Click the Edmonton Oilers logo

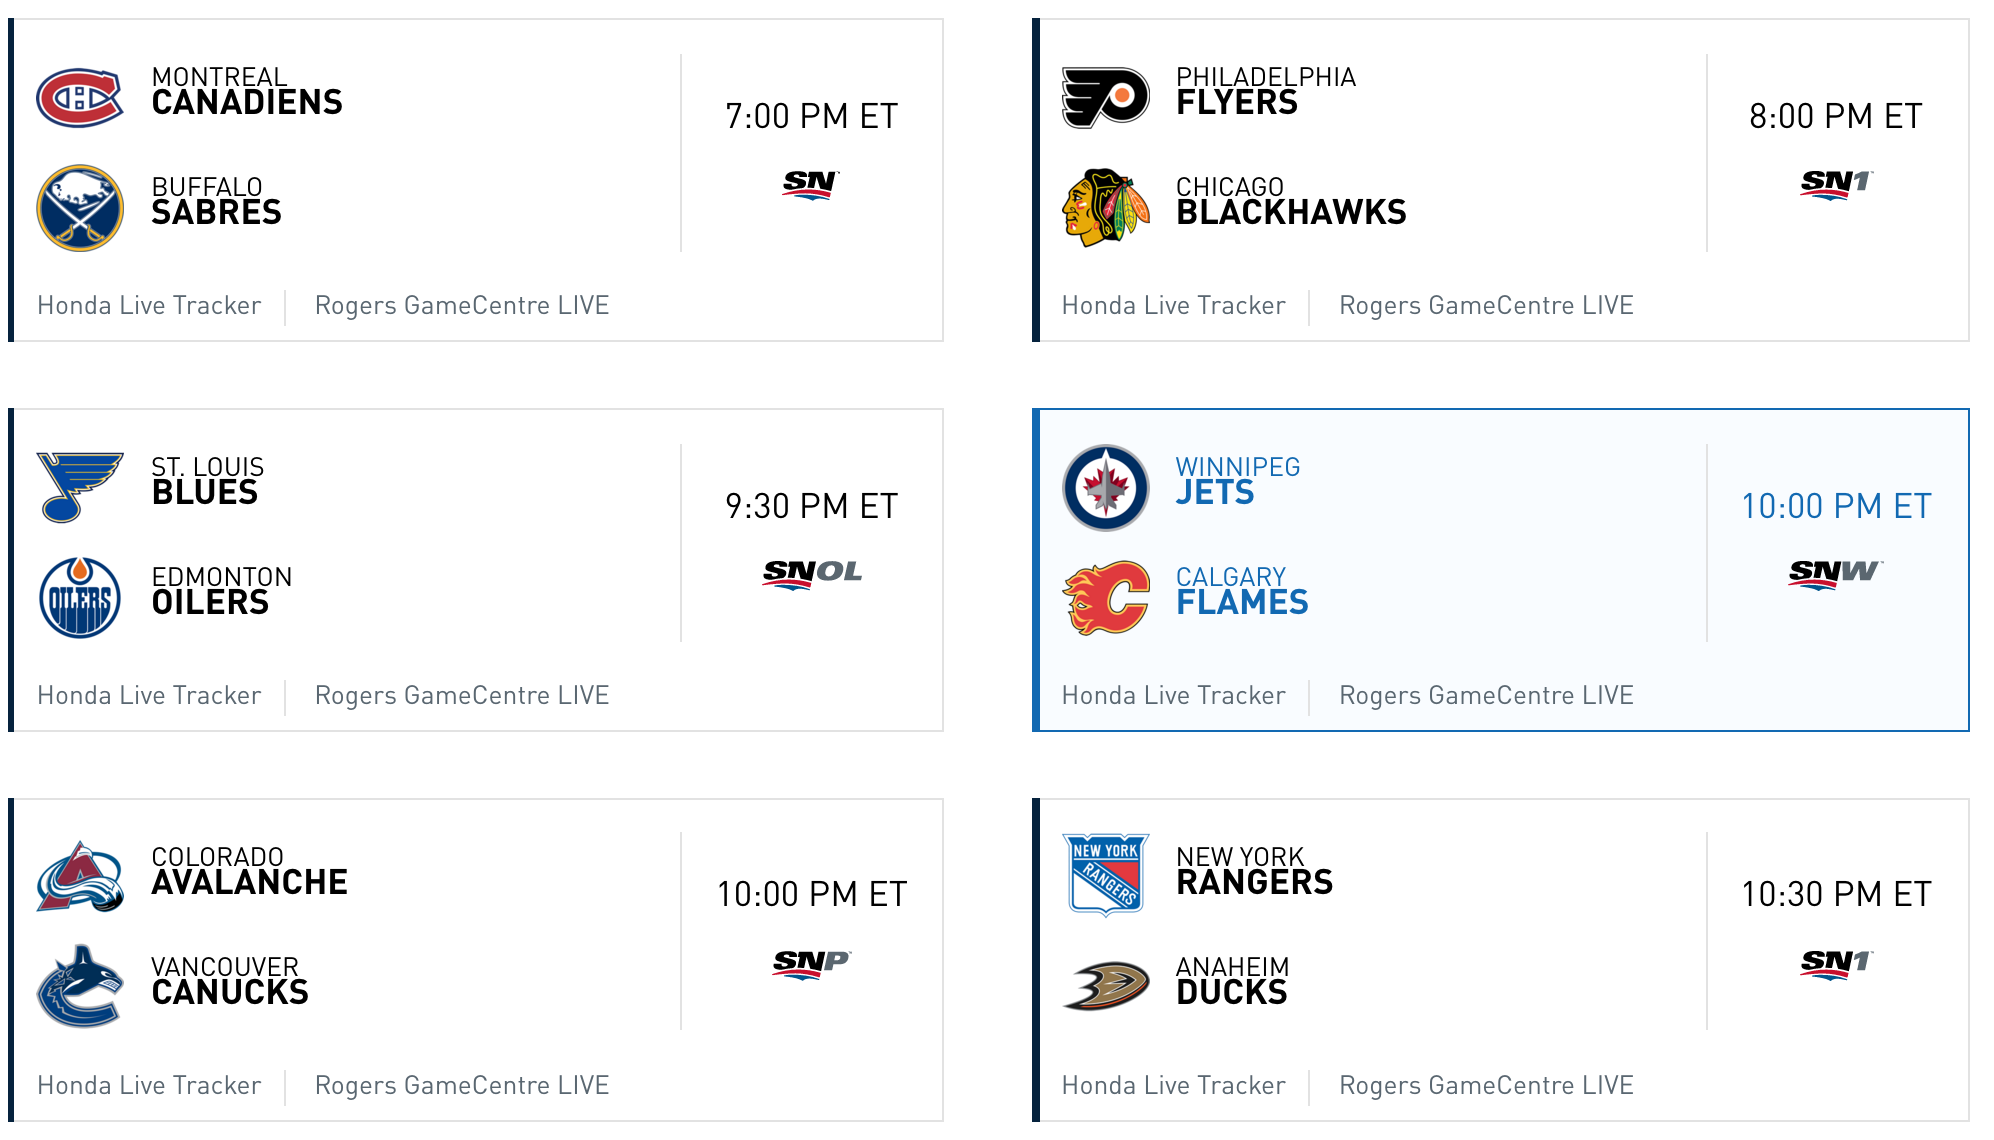click(x=80, y=598)
